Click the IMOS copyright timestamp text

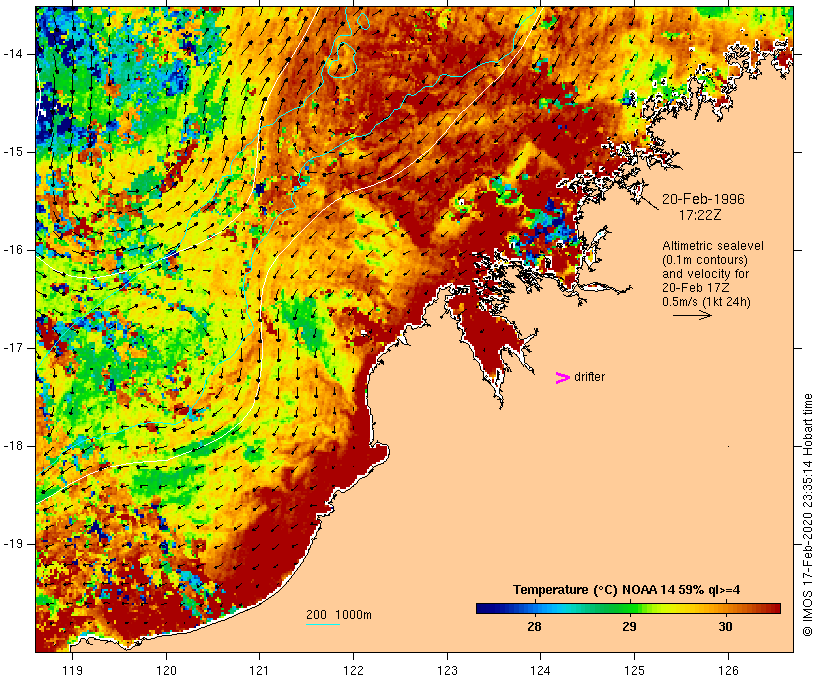click(807, 515)
